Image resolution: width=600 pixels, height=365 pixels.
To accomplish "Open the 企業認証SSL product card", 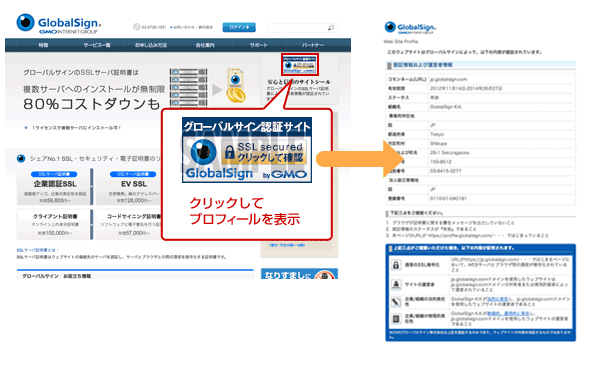I will [x=55, y=187].
